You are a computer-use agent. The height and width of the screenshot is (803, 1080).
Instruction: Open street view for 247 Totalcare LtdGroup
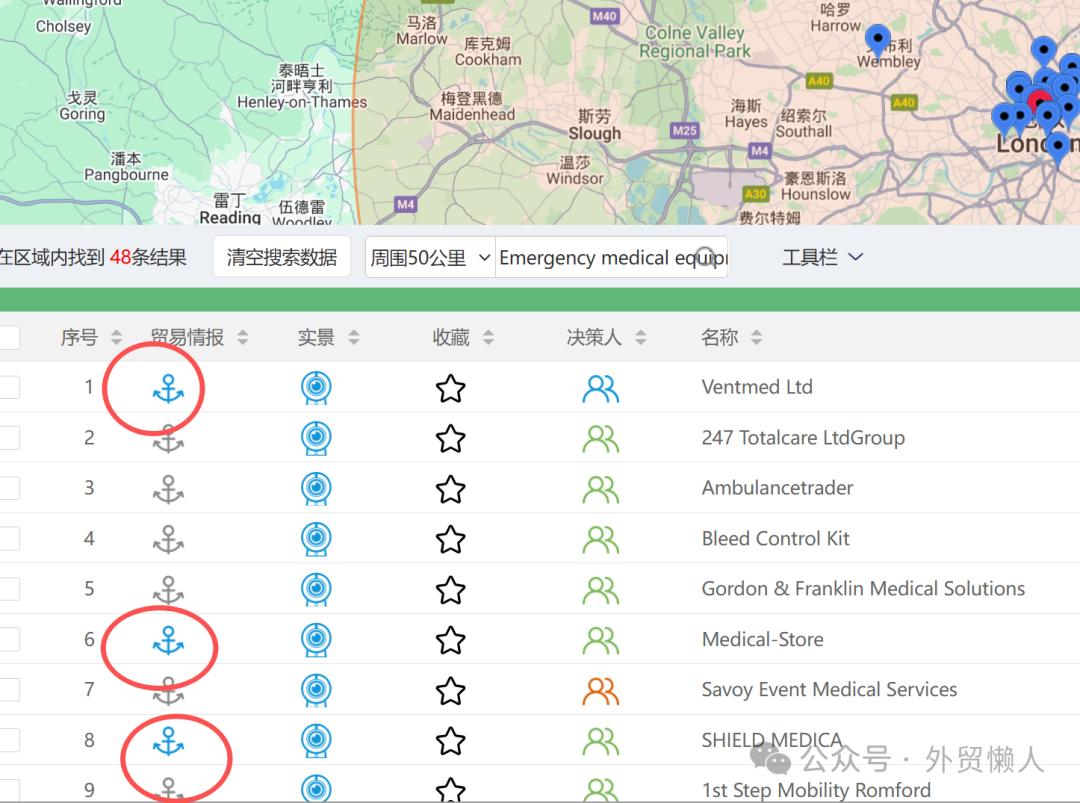[x=316, y=438]
